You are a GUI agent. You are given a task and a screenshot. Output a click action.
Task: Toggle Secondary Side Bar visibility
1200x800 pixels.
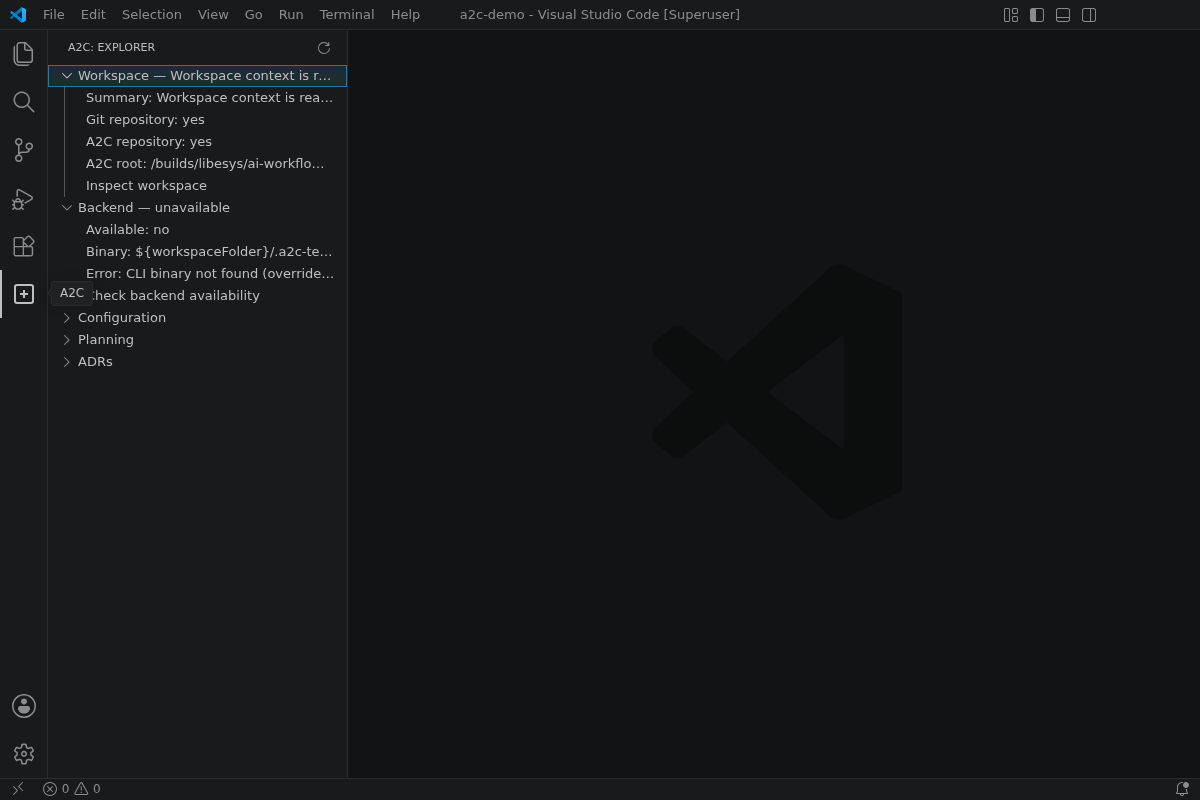click(1089, 15)
